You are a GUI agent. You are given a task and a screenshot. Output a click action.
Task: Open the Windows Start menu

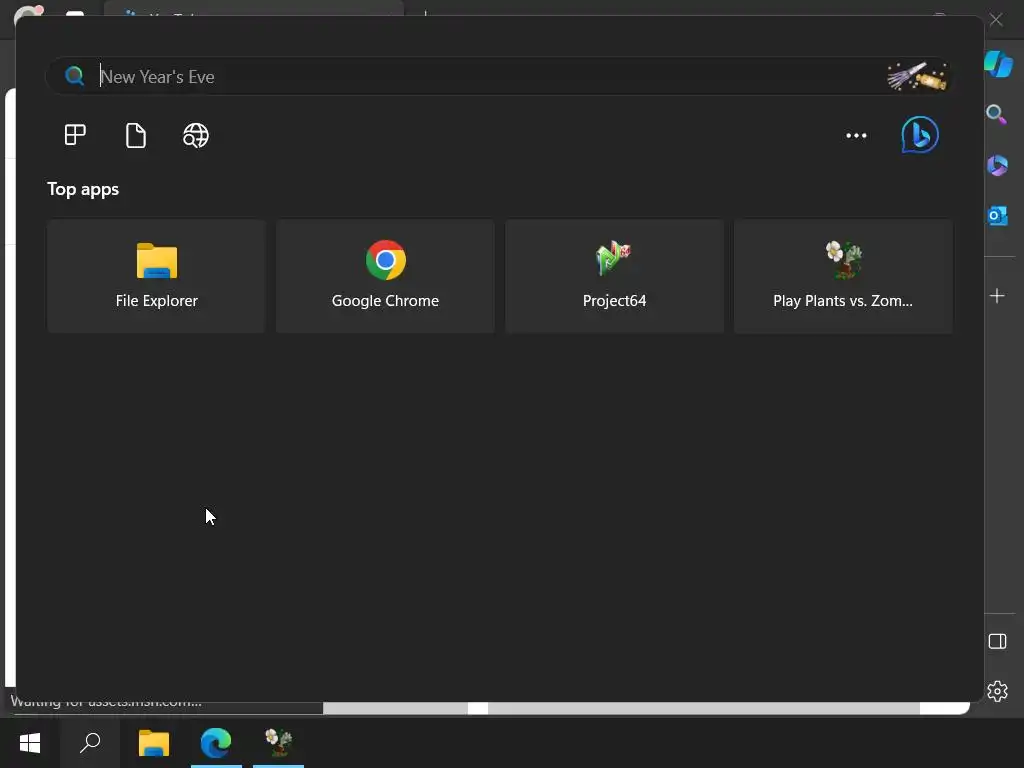click(30, 743)
